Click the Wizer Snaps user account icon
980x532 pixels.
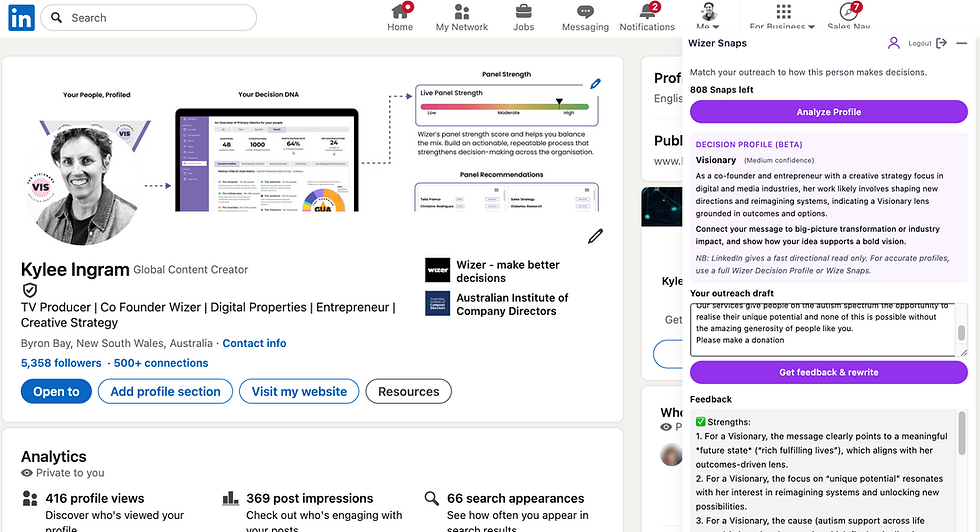coord(894,43)
